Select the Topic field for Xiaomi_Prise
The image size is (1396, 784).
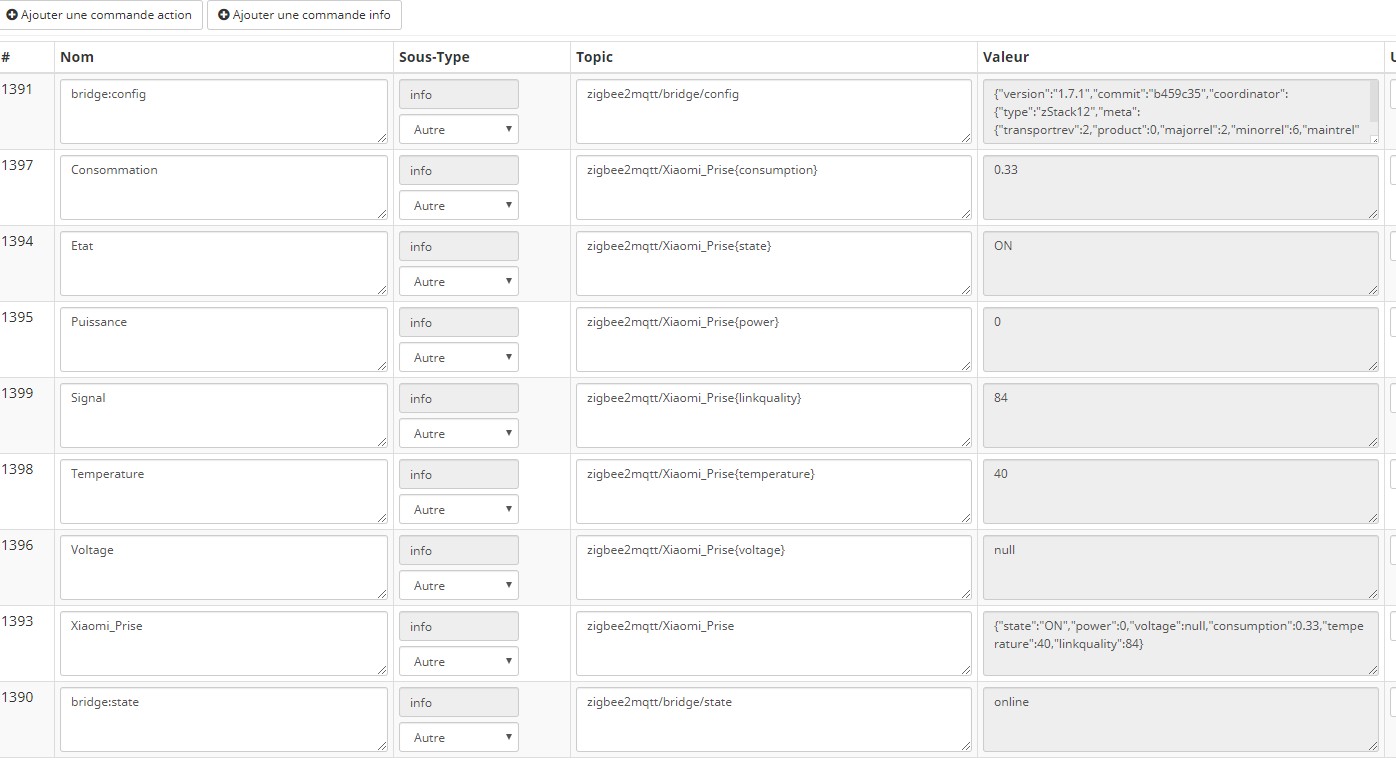point(772,643)
